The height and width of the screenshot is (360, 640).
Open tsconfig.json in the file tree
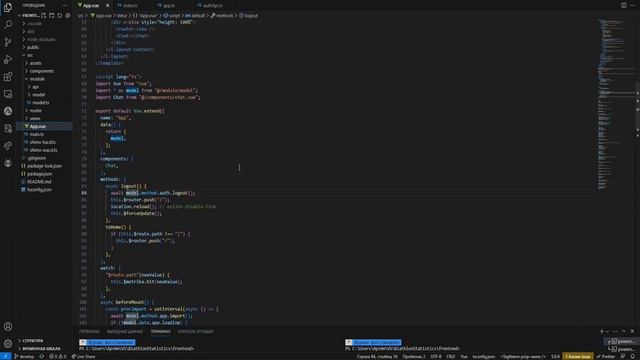(45, 190)
